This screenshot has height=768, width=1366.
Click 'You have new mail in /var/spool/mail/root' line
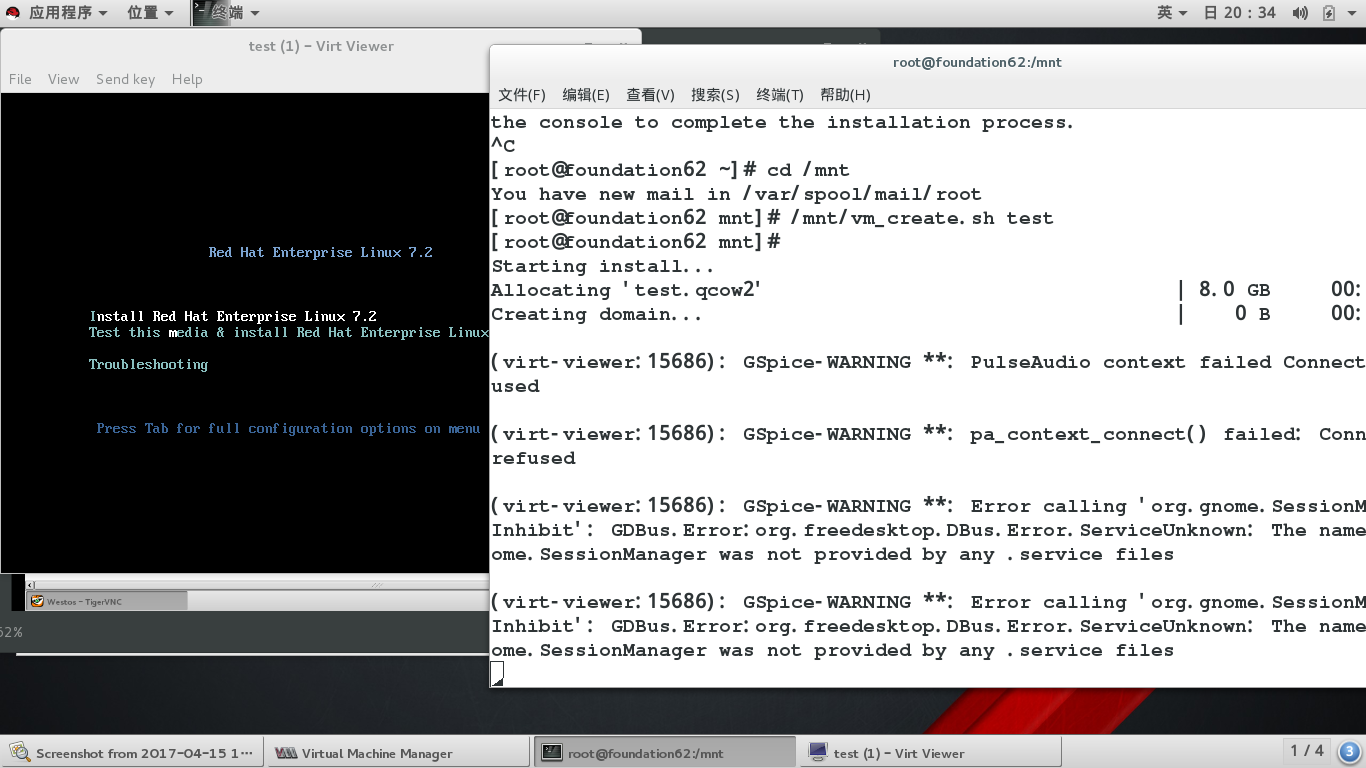(x=736, y=194)
